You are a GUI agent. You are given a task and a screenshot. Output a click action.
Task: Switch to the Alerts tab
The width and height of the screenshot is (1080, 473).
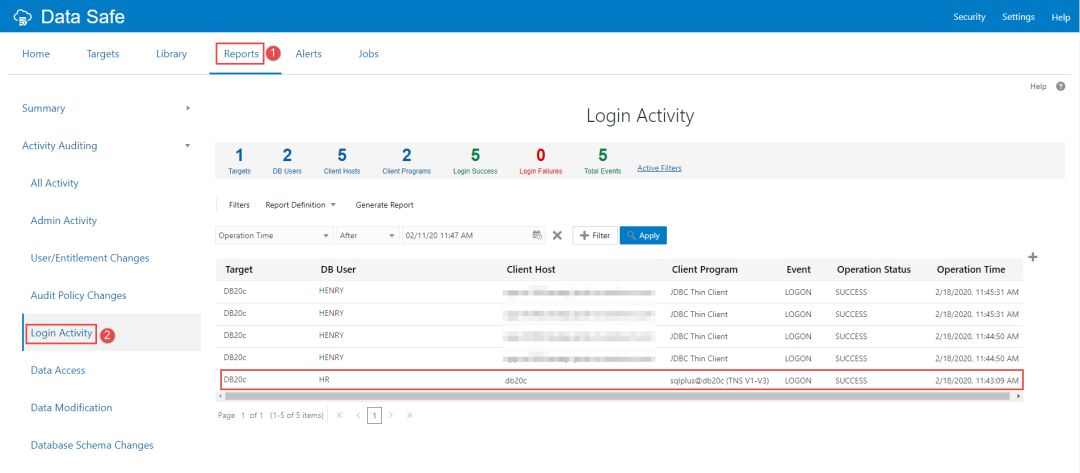click(308, 54)
